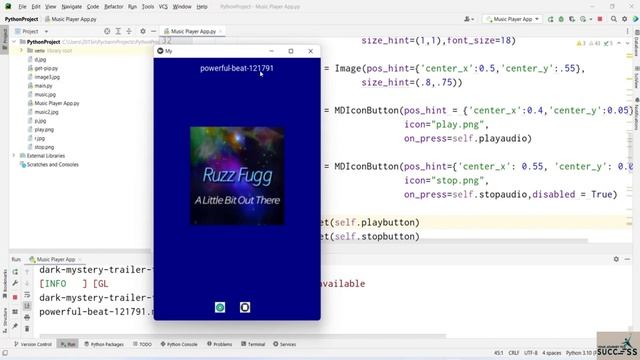
Task: Open Search Everywhere magnifier icon
Action: [x=613, y=19]
